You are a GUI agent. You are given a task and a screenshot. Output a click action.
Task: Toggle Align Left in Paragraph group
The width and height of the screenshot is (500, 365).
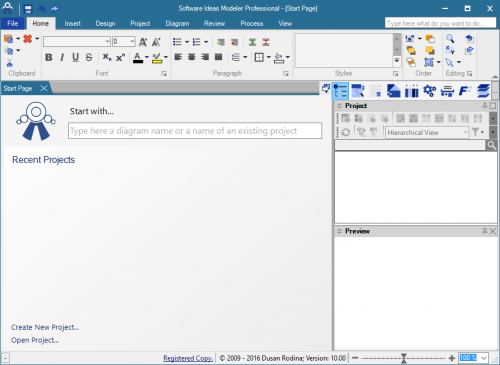point(178,57)
